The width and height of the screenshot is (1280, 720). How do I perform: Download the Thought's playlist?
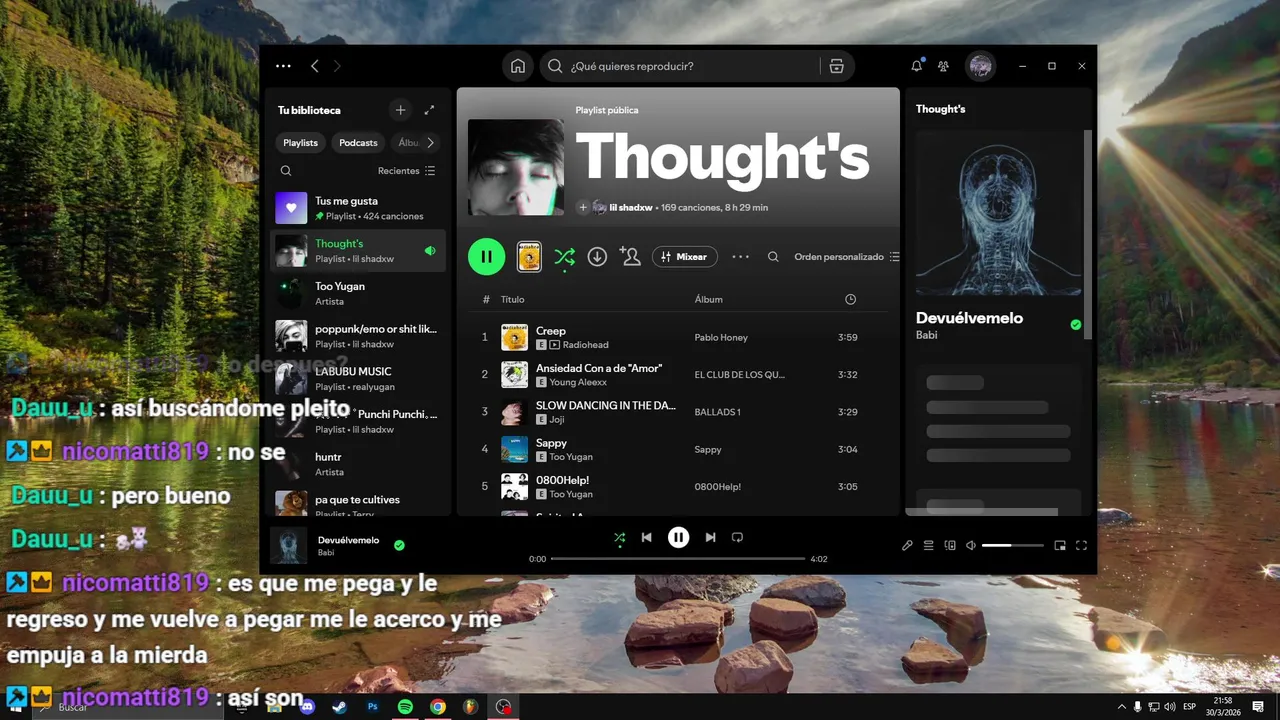[x=597, y=257]
